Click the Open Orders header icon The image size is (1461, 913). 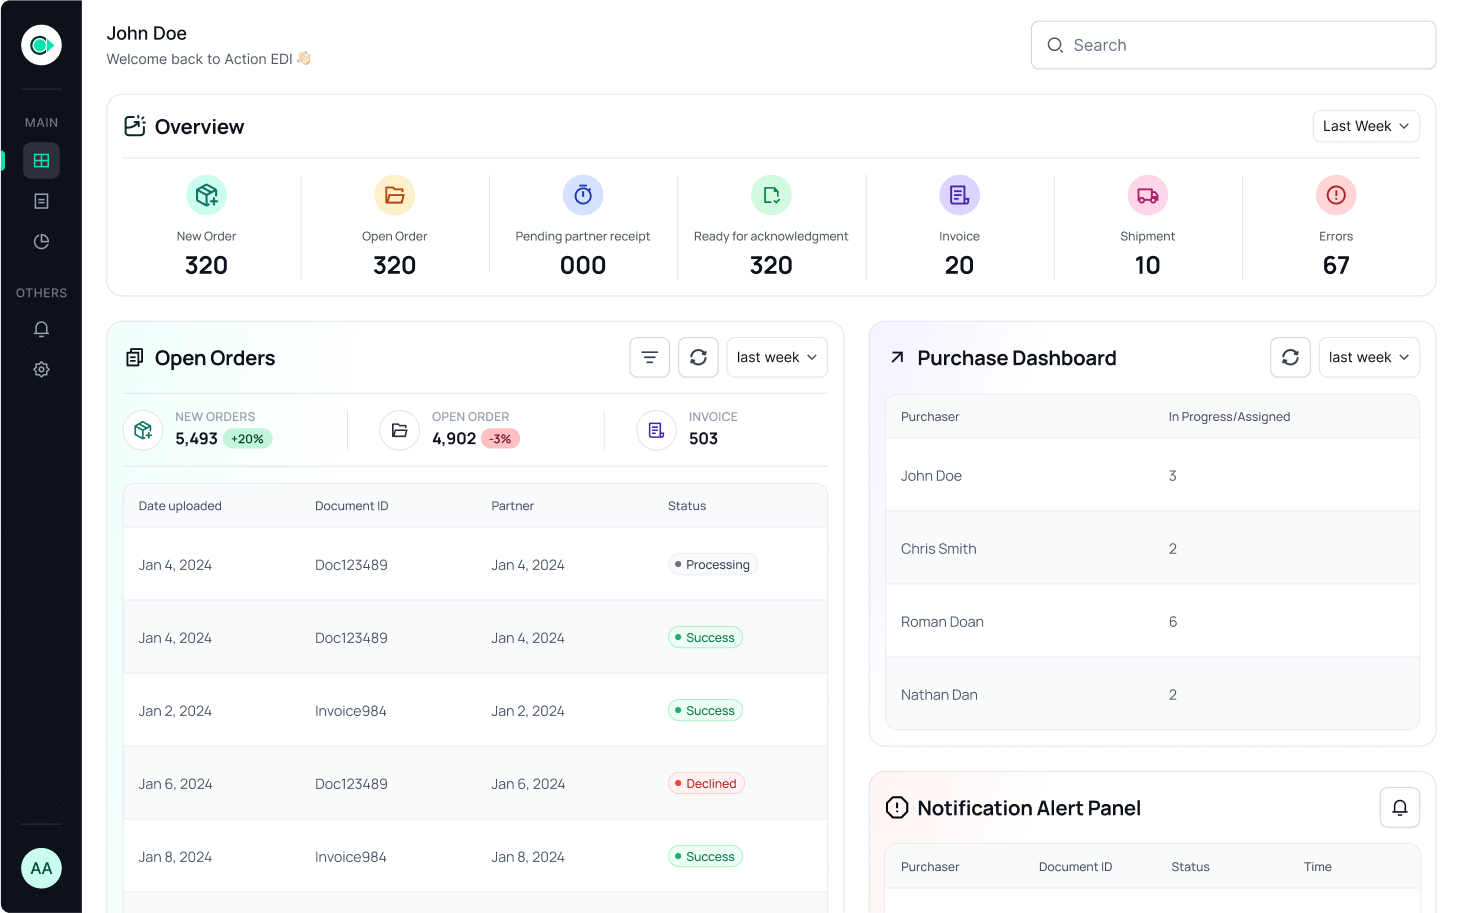point(135,357)
